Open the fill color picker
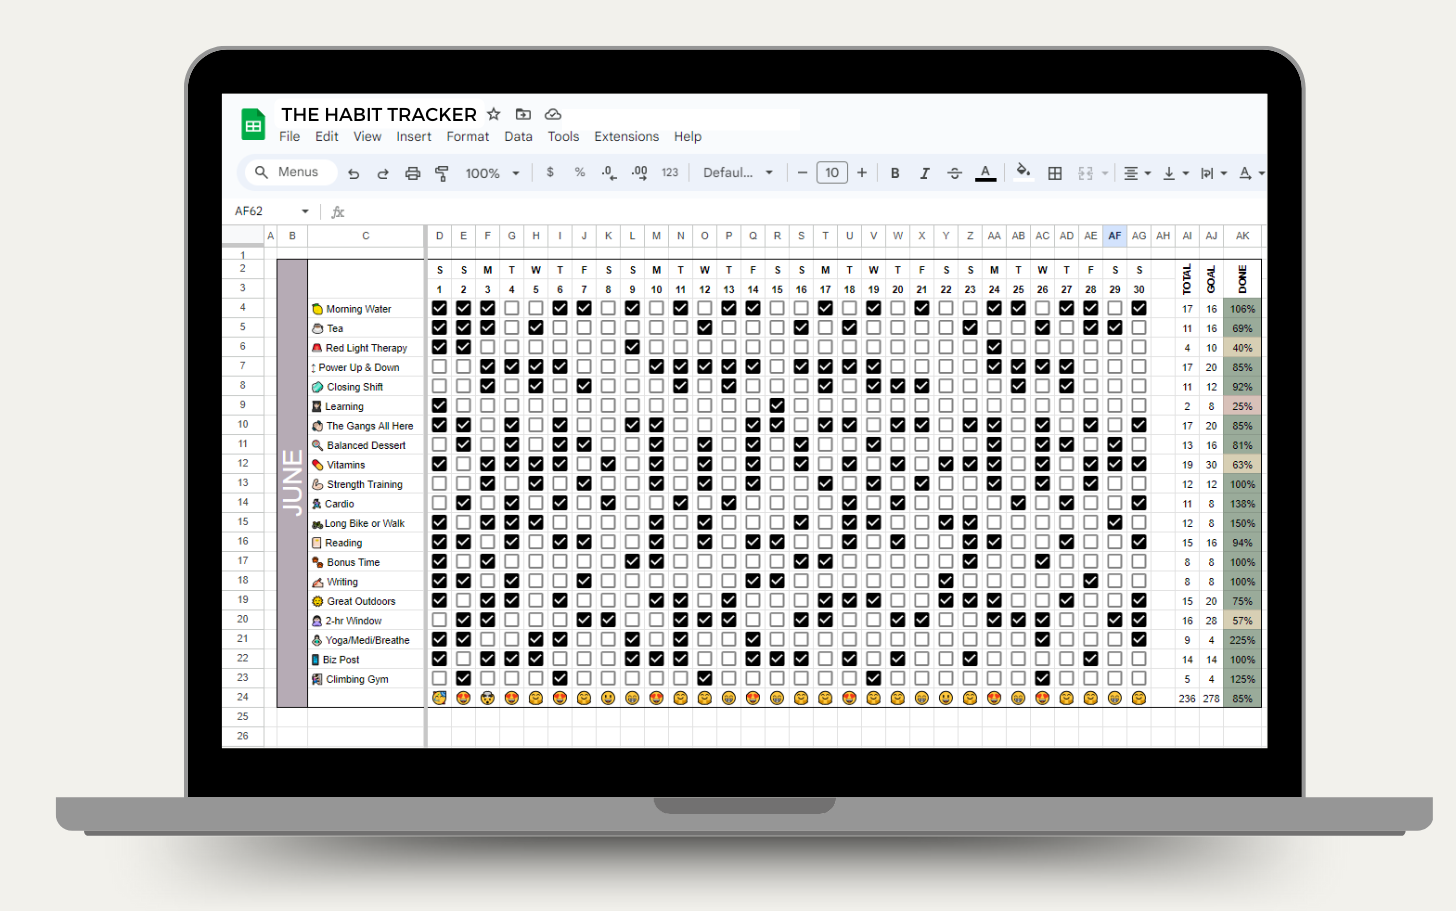Image resolution: width=1456 pixels, height=911 pixels. click(x=1023, y=171)
